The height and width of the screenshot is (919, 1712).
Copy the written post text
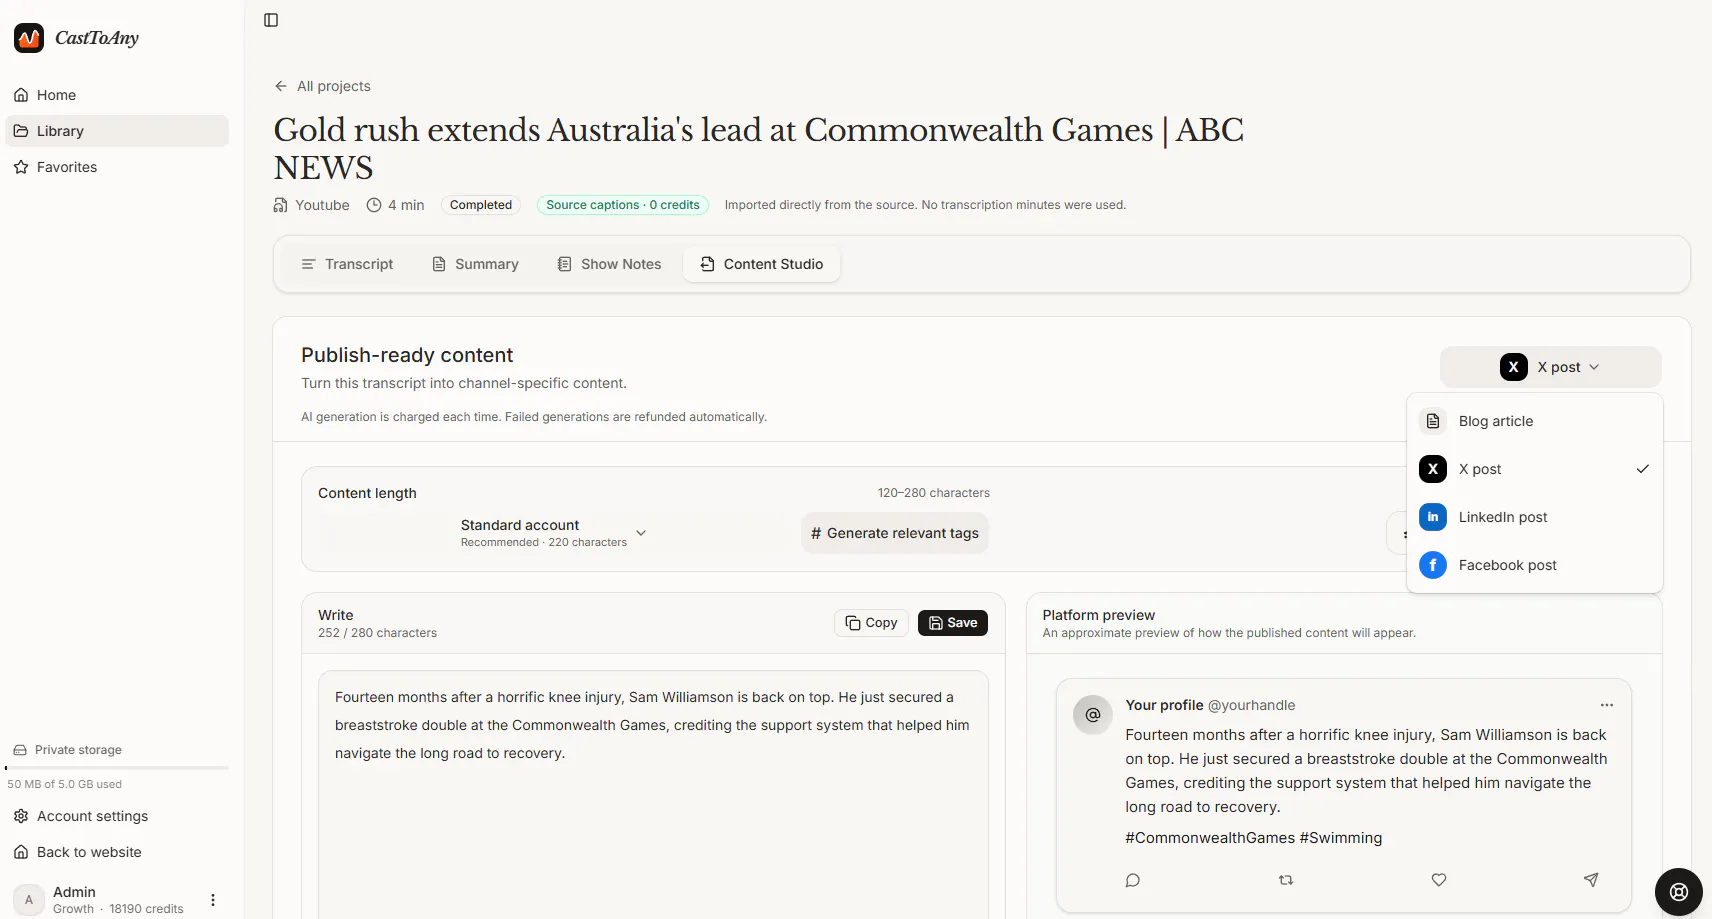871,623
